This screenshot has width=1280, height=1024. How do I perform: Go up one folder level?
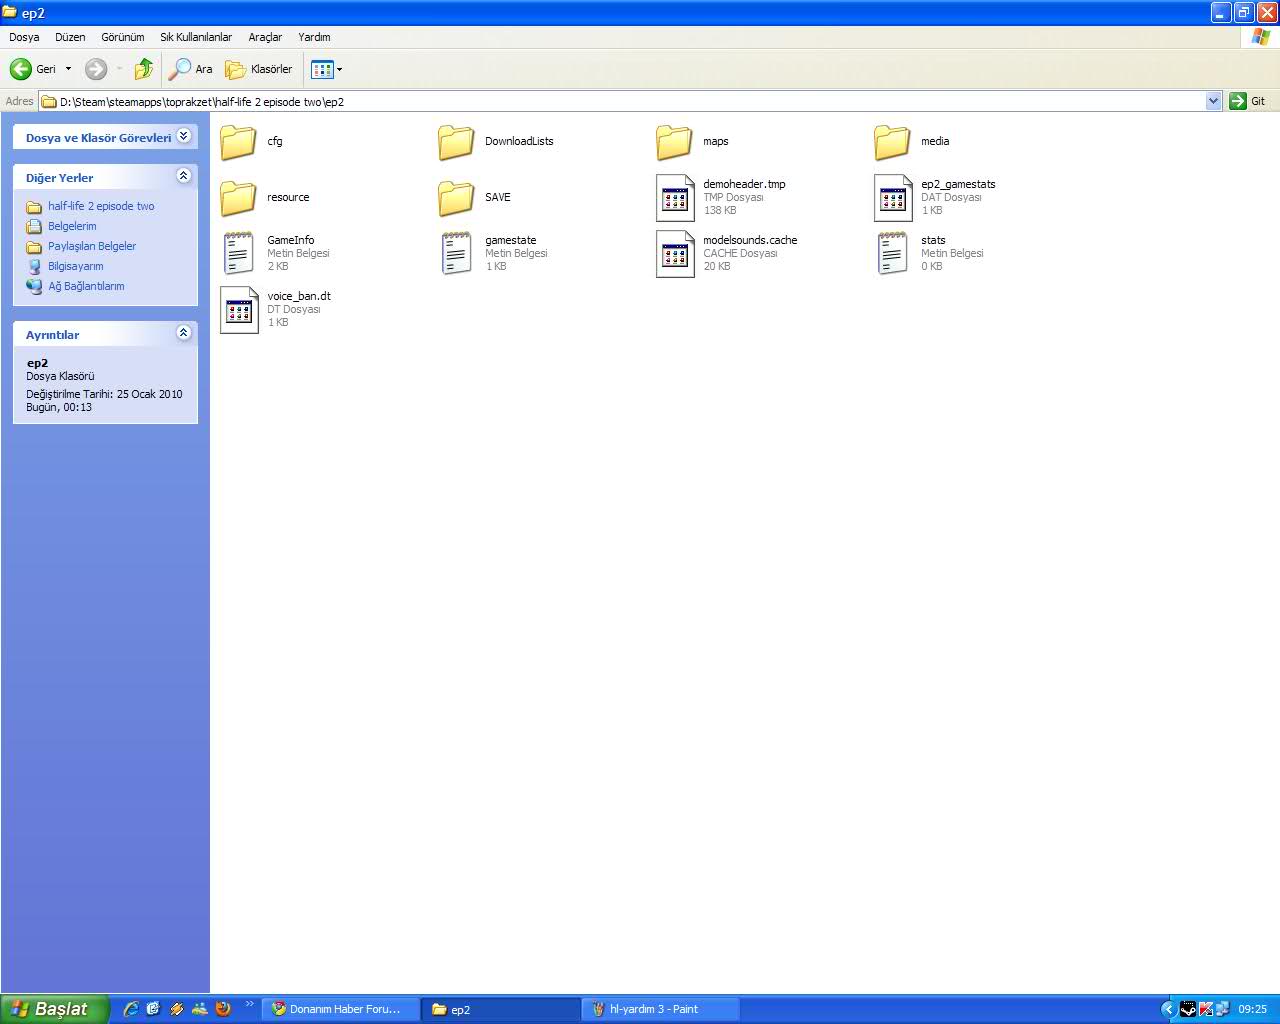point(144,69)
